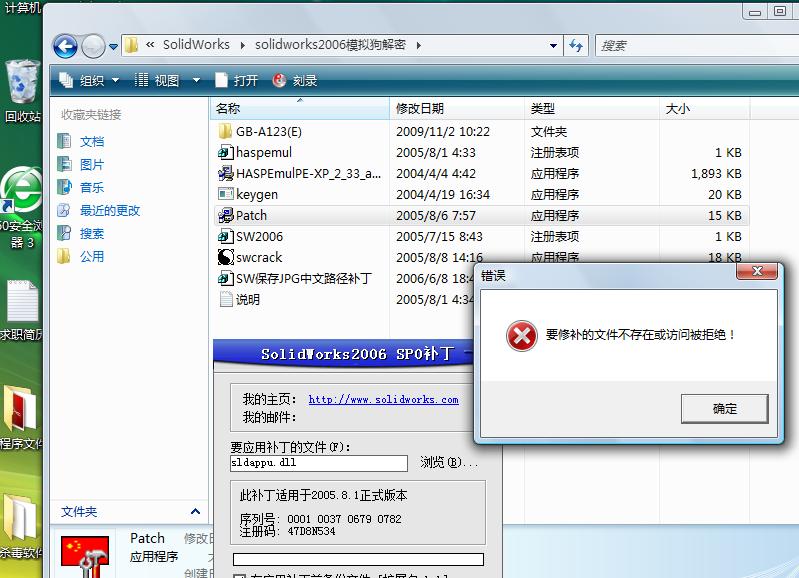Open the 搜索 favorite link in sidebar
799x578 pixels.
[92, 233]
